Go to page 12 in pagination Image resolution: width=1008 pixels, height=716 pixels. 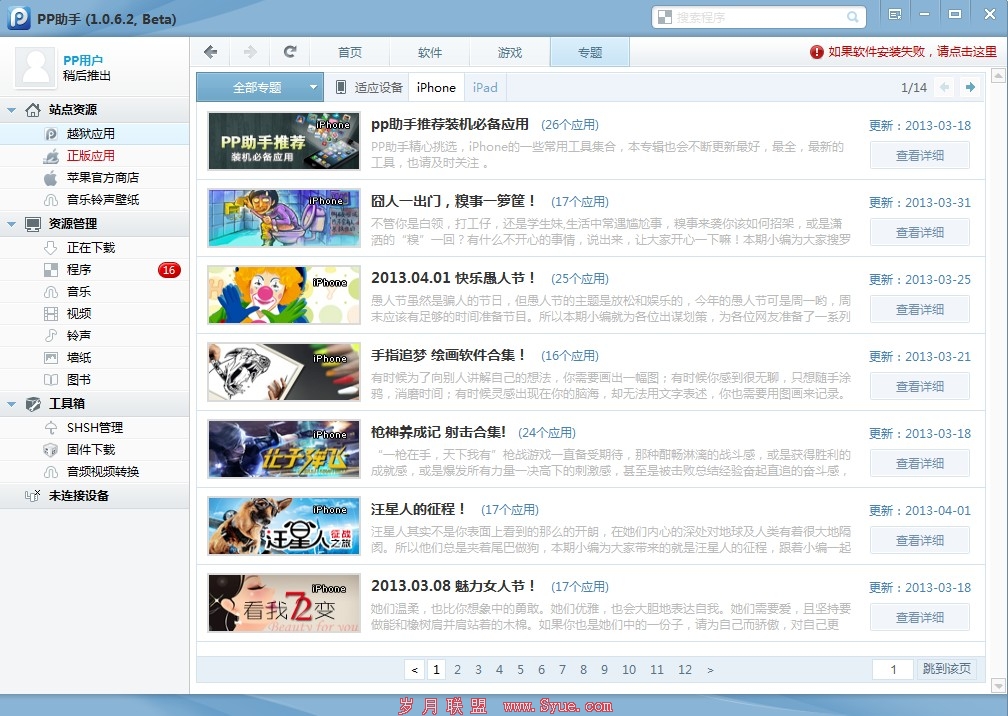685,670
